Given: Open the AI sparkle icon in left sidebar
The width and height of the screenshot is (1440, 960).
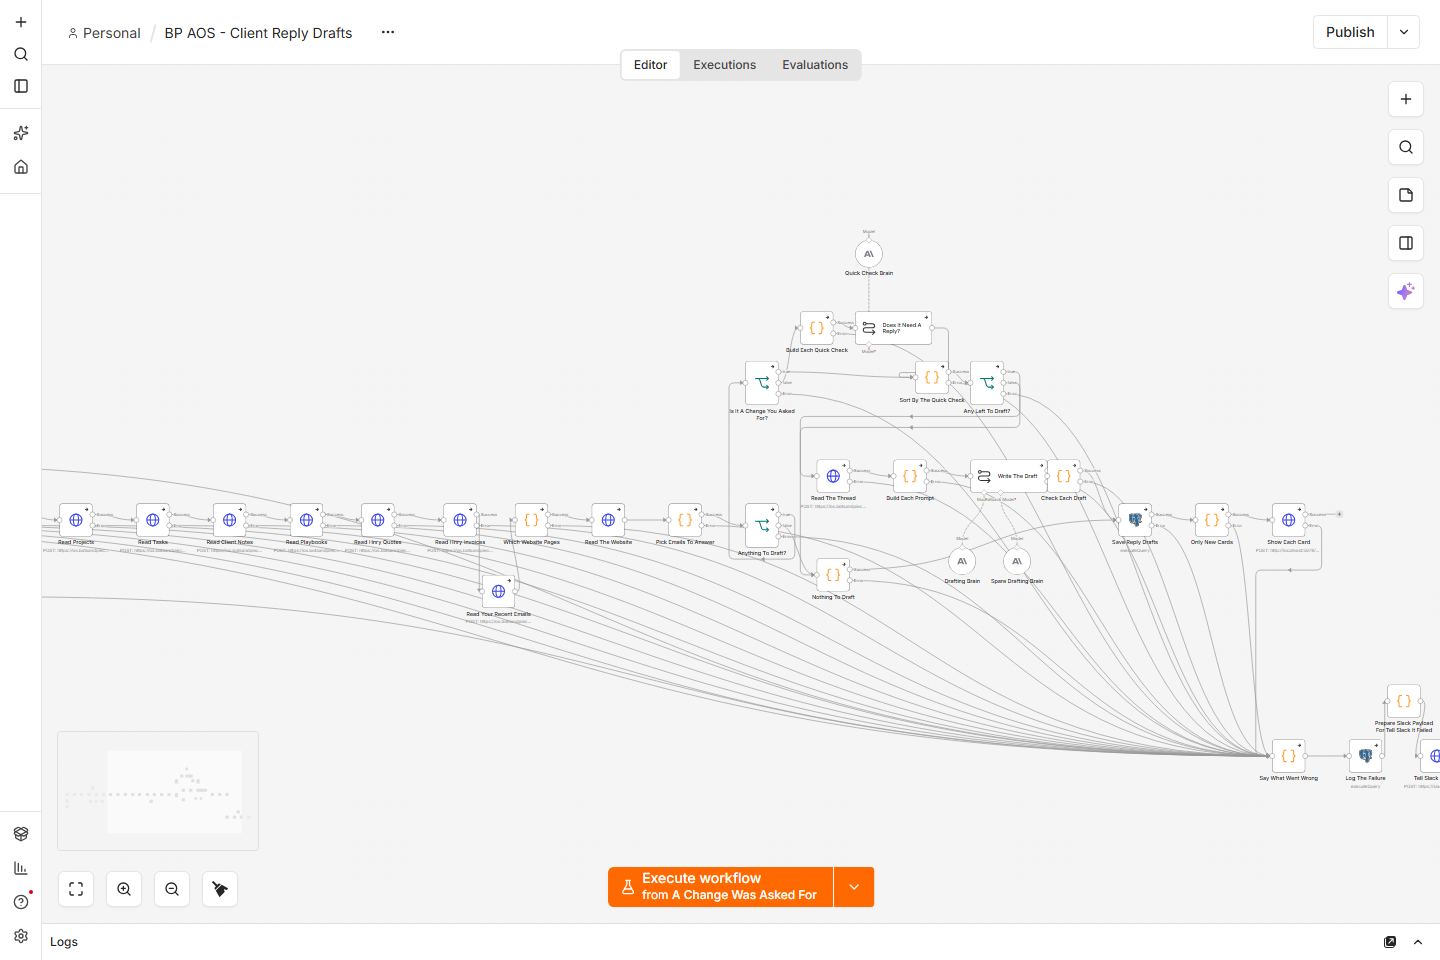Looking at the screenshot, I should point(21,133).
